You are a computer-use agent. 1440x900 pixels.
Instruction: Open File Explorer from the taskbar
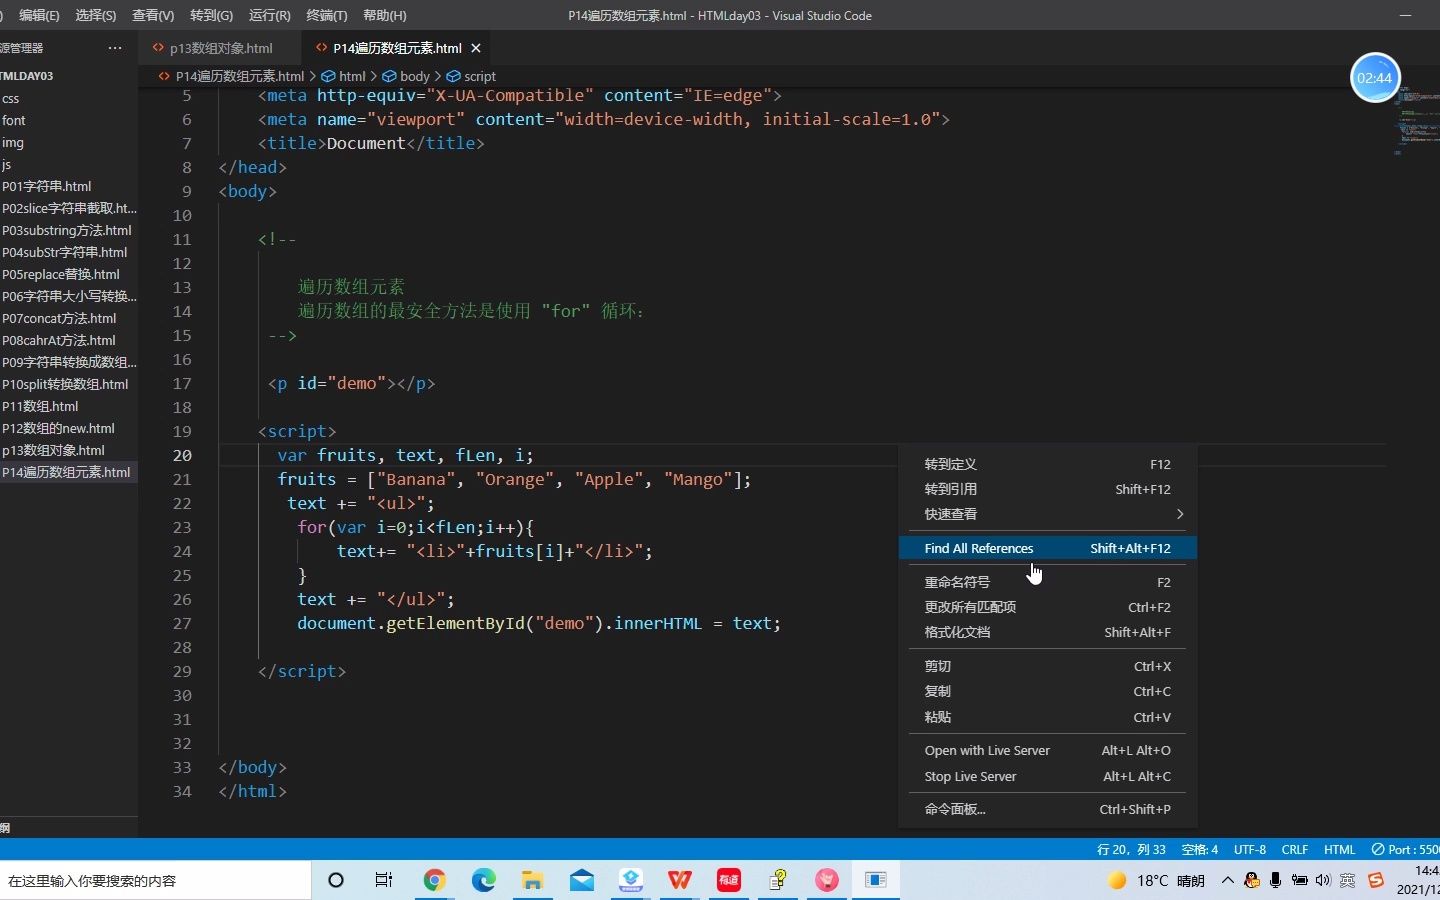532,880
